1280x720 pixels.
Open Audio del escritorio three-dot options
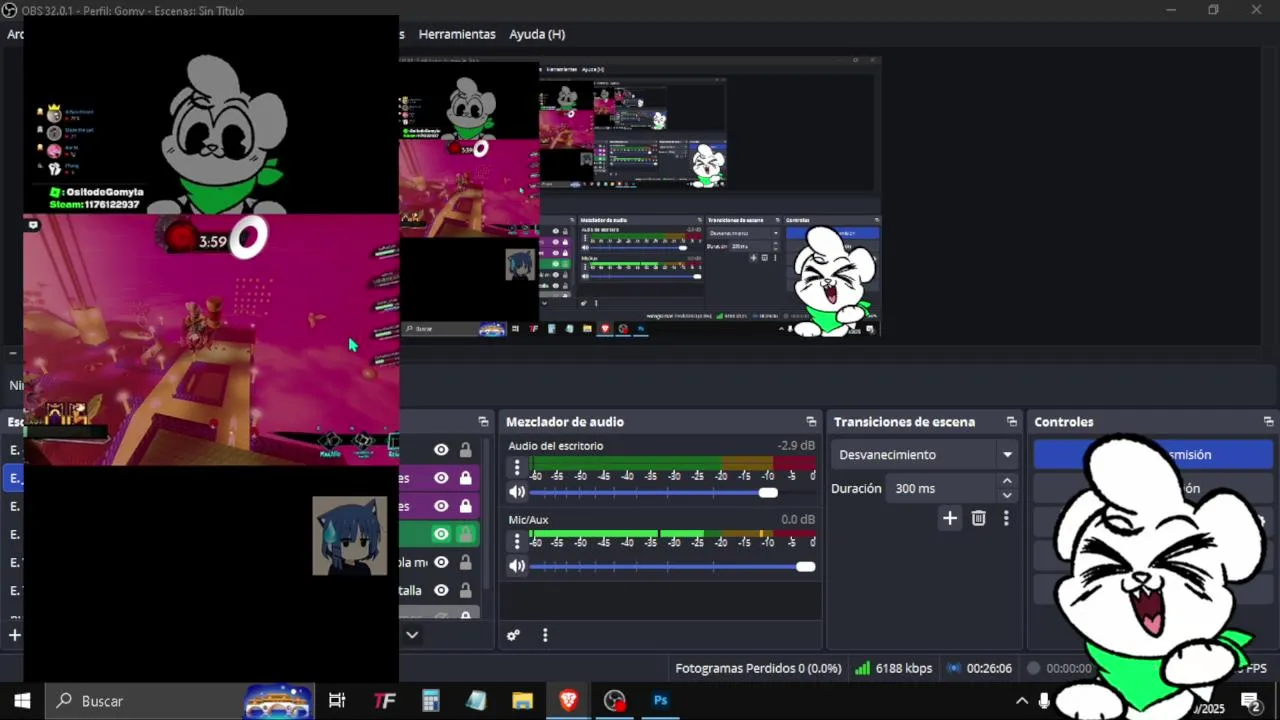[x=517, y=467]
